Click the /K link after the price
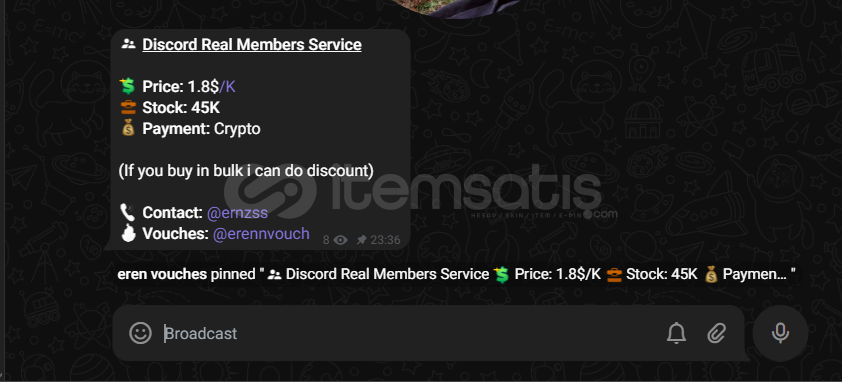The image size is (842, 382). point(227,87)
